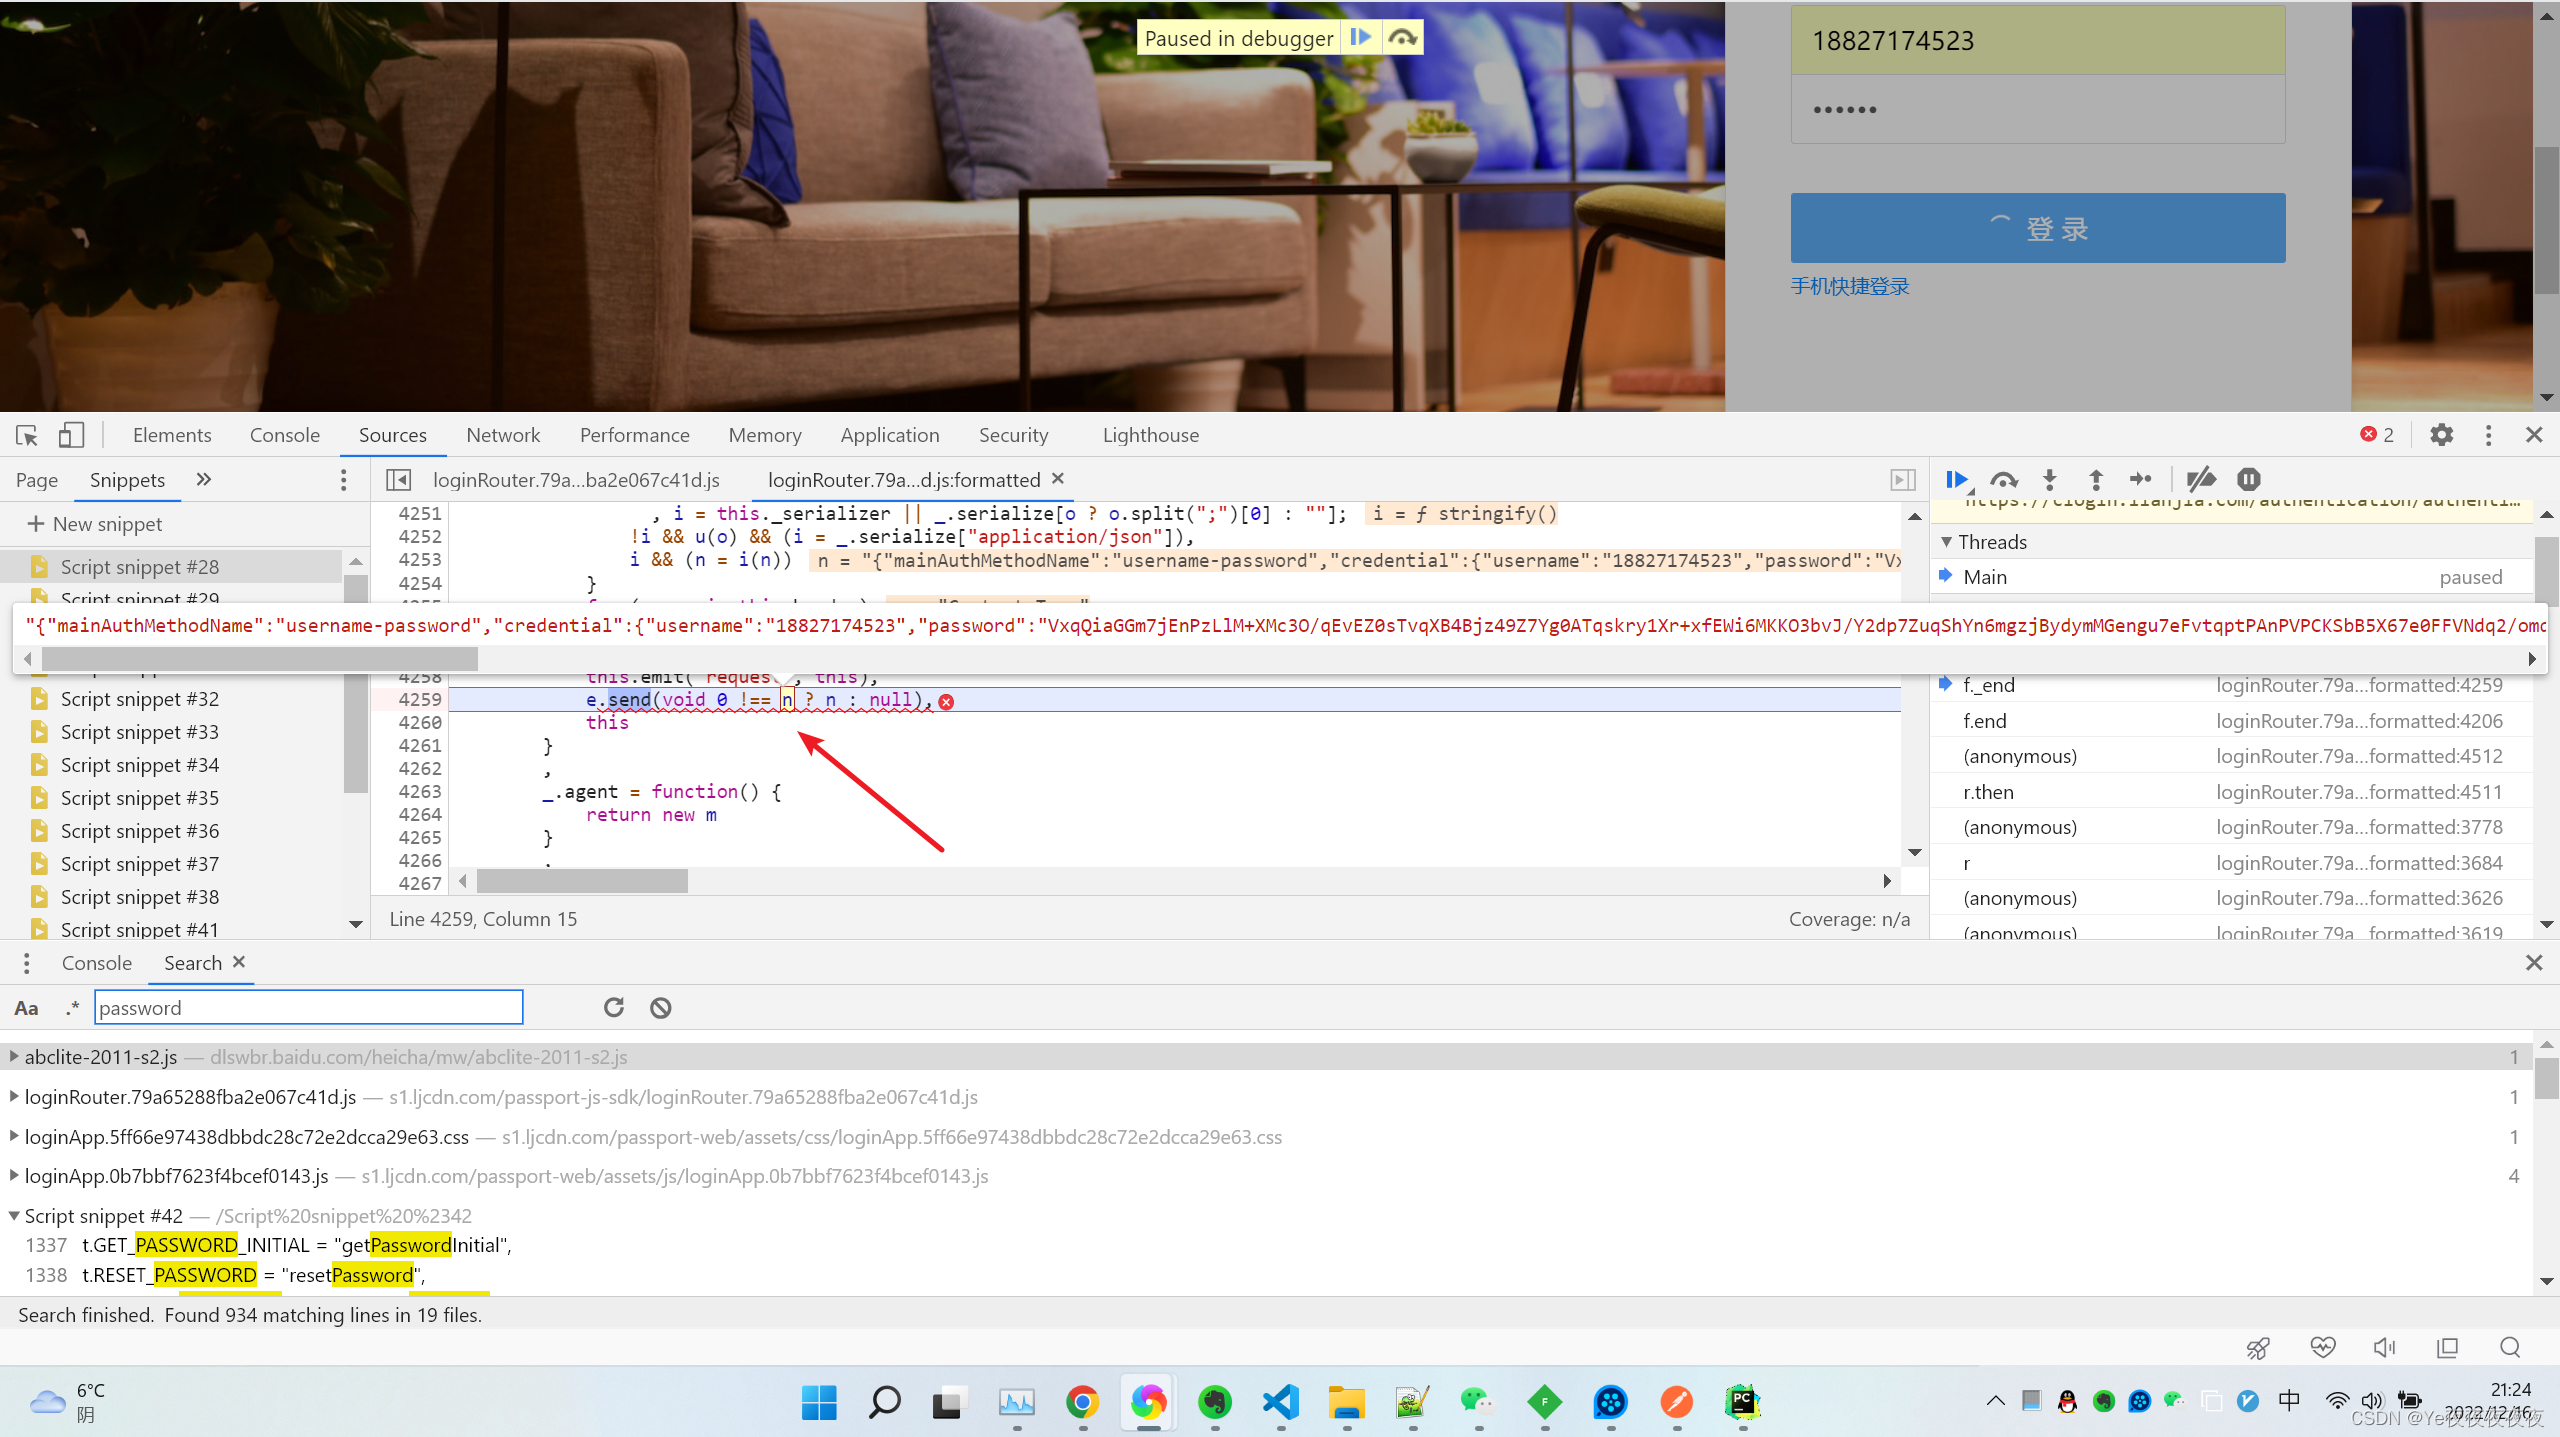This screenshot has height=1437, width=2560.
Task: Open DevTools settings gear
Action: pos(2441,435)
